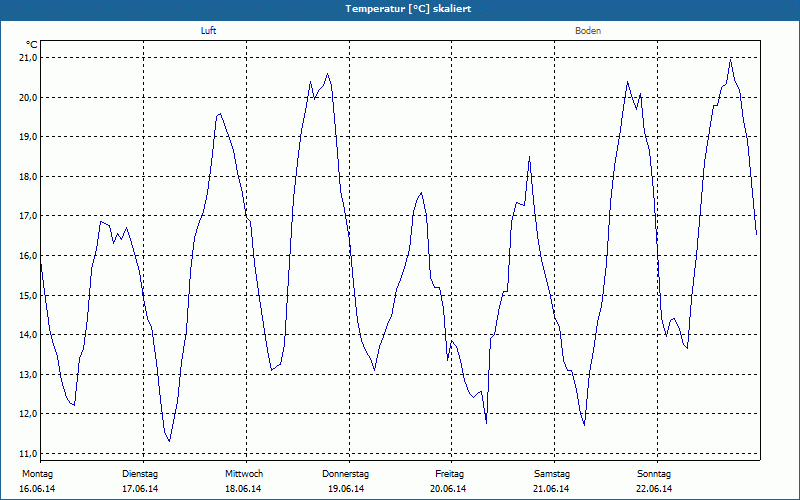Select the 18,0 y-axis value

tap(28, 177)
